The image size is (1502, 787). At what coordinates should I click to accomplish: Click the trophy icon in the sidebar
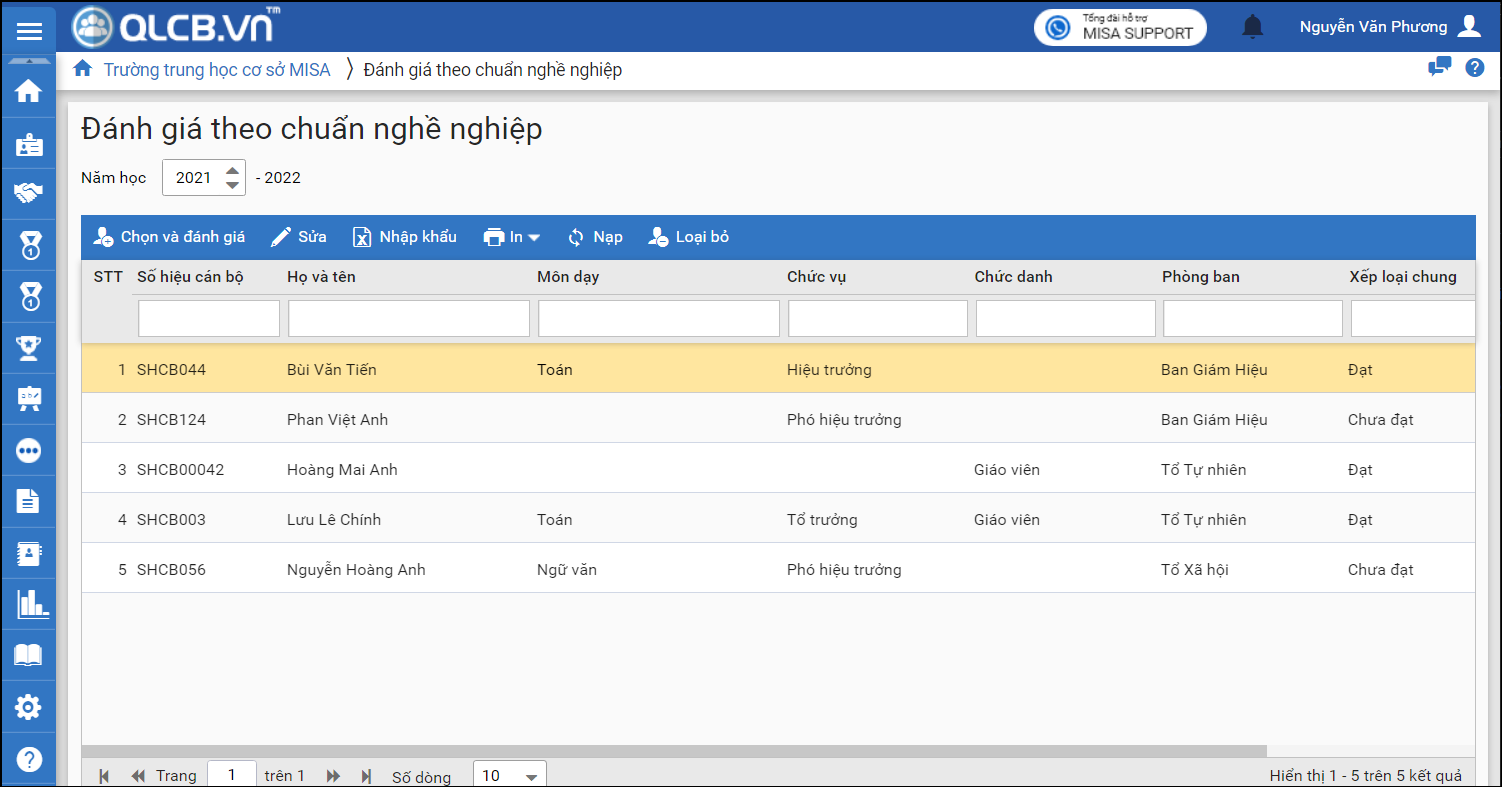[x=29, y=347]
